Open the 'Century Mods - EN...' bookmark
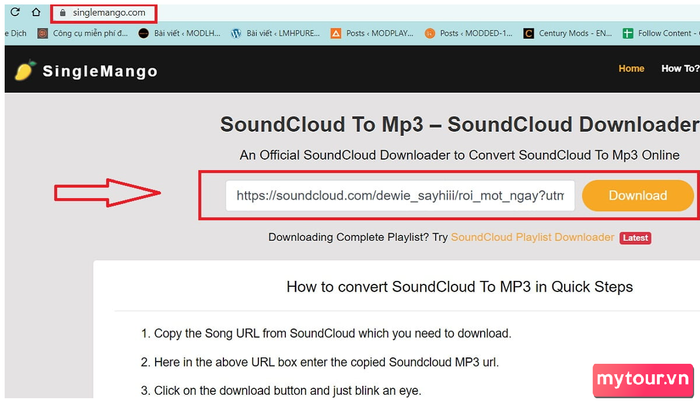The width and height of the screenshot is (700, 405). (x=567, y=33)
